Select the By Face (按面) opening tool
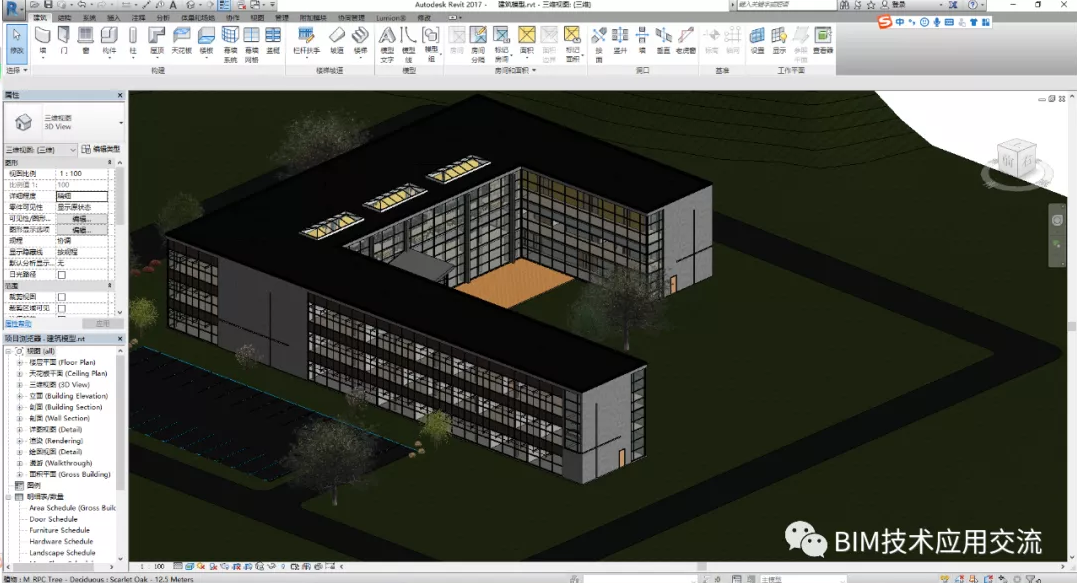Viewport: 1077px width, 583px height. click(599, 45)
